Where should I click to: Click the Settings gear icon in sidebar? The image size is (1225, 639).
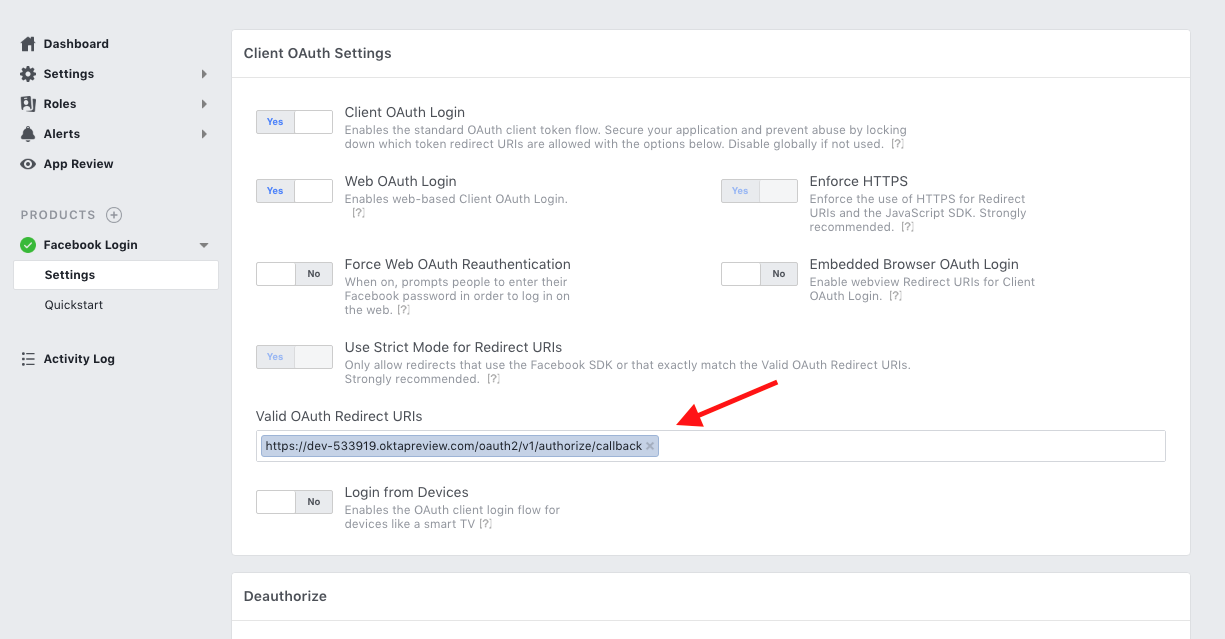[28, 74]
